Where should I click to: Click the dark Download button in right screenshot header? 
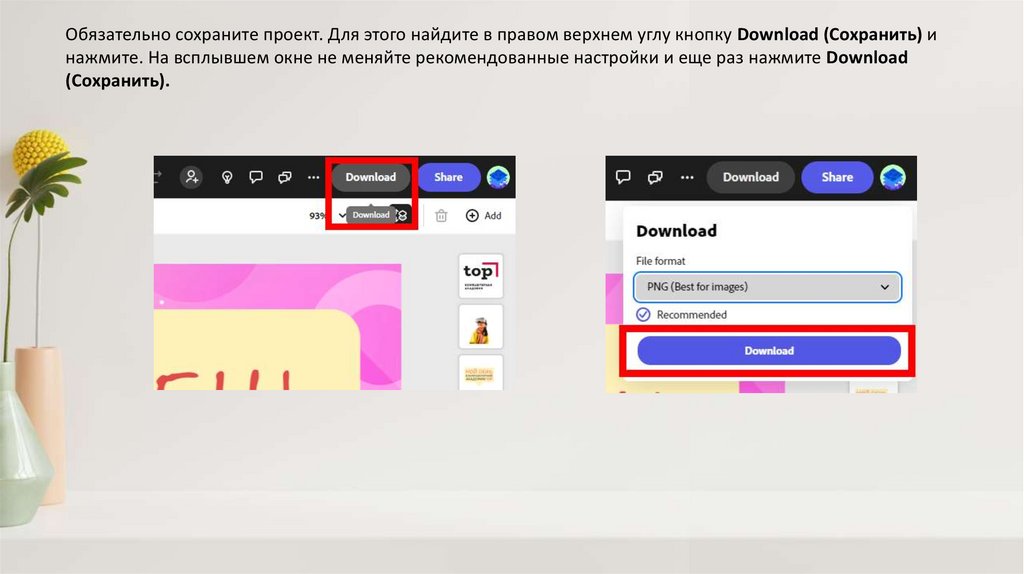[750, 177]
